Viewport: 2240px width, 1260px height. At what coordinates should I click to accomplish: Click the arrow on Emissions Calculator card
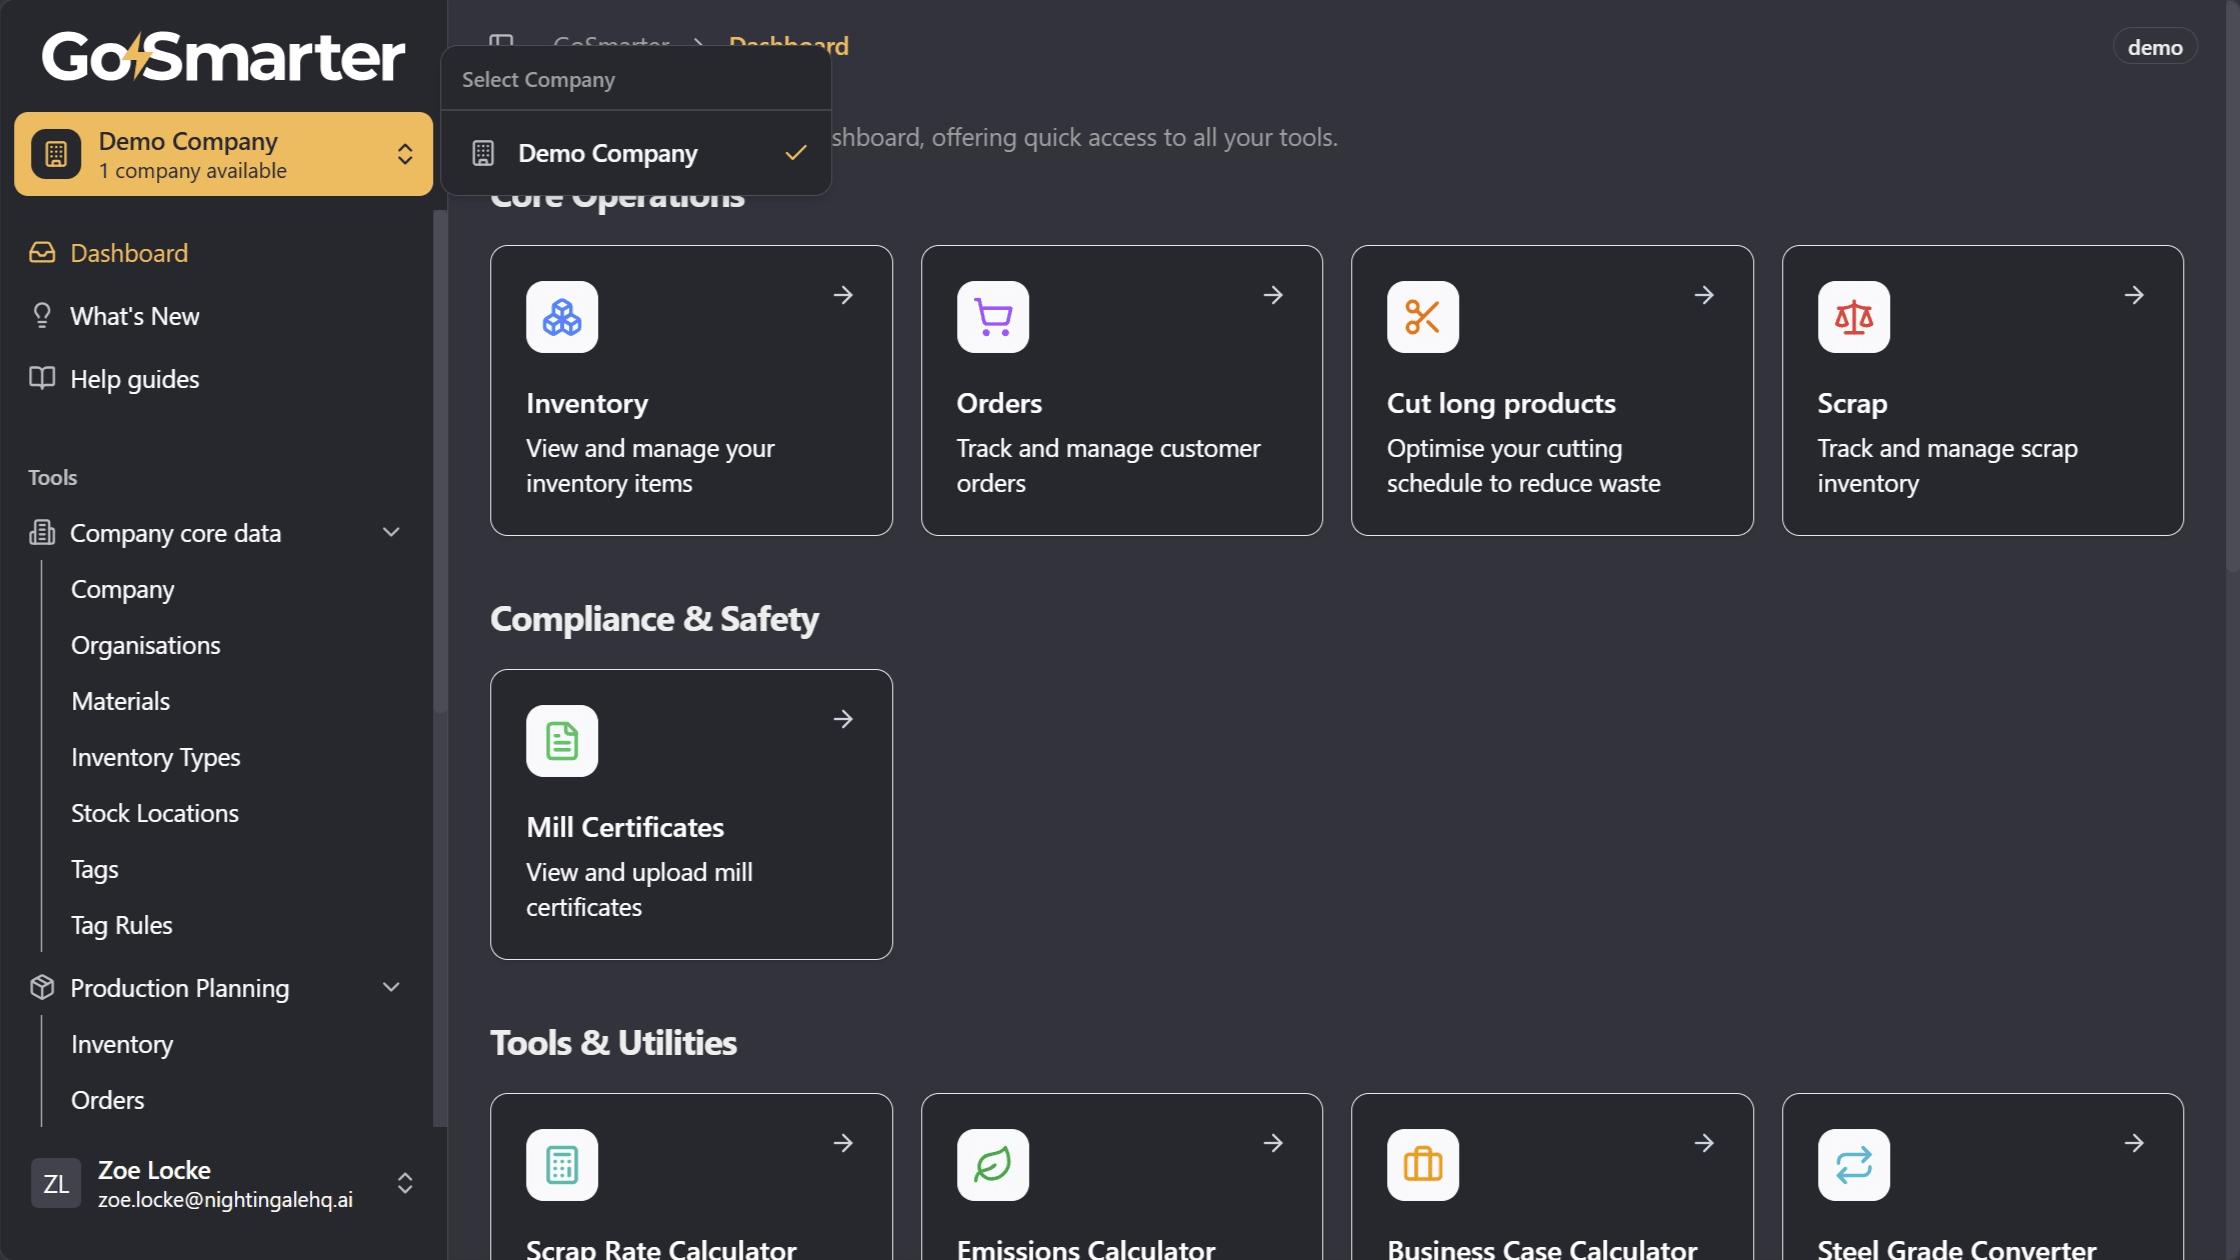pyautogui.click(x=1273, y=1143)
